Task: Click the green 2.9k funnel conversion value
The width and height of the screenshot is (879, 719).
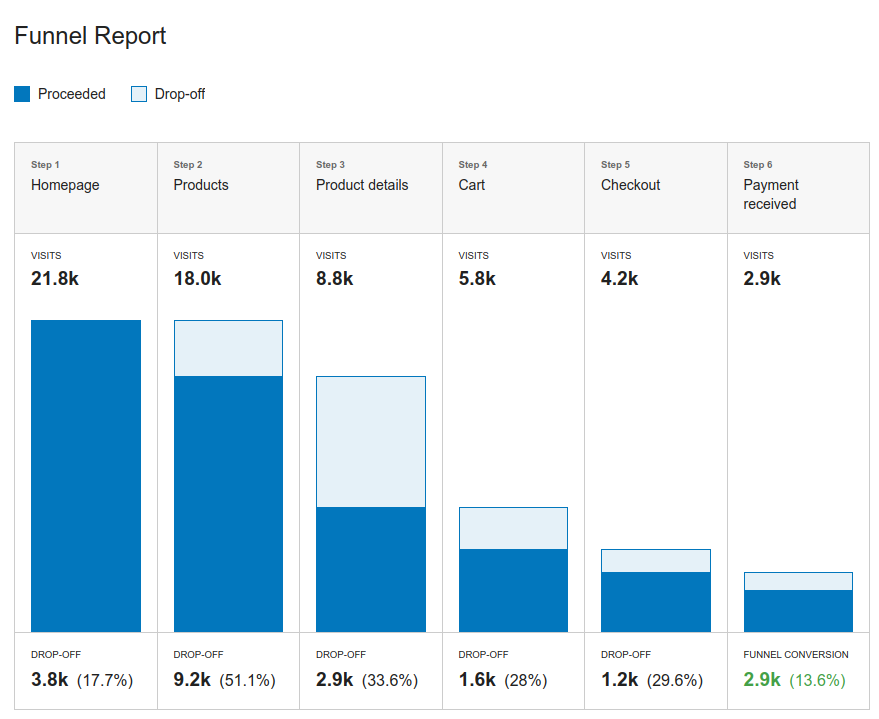Action: pos(762,680)
